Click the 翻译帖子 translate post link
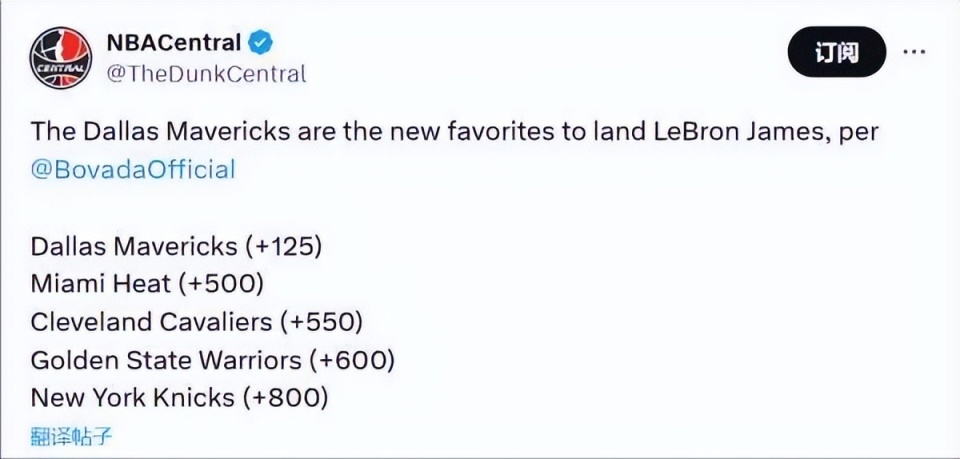This screenshot has width=960, height=459. click(71, 437)
